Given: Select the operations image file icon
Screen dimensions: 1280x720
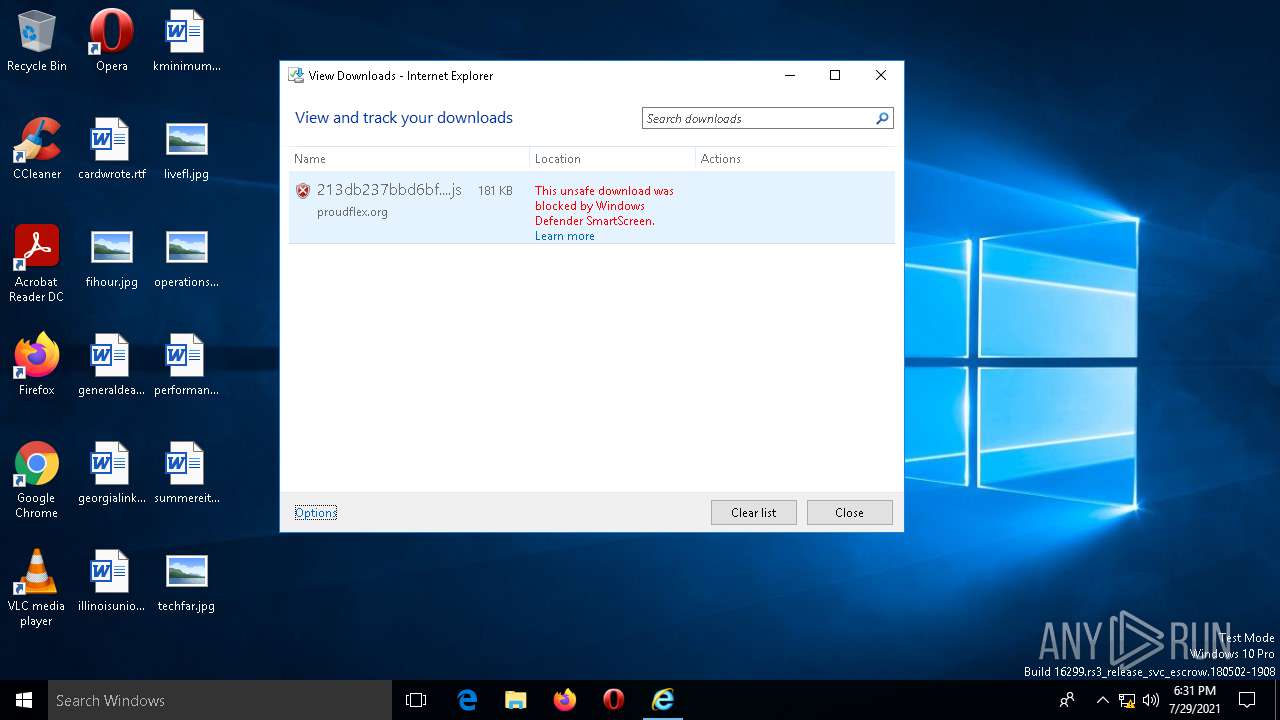Looking at the screenshot, I should (186, 258).
